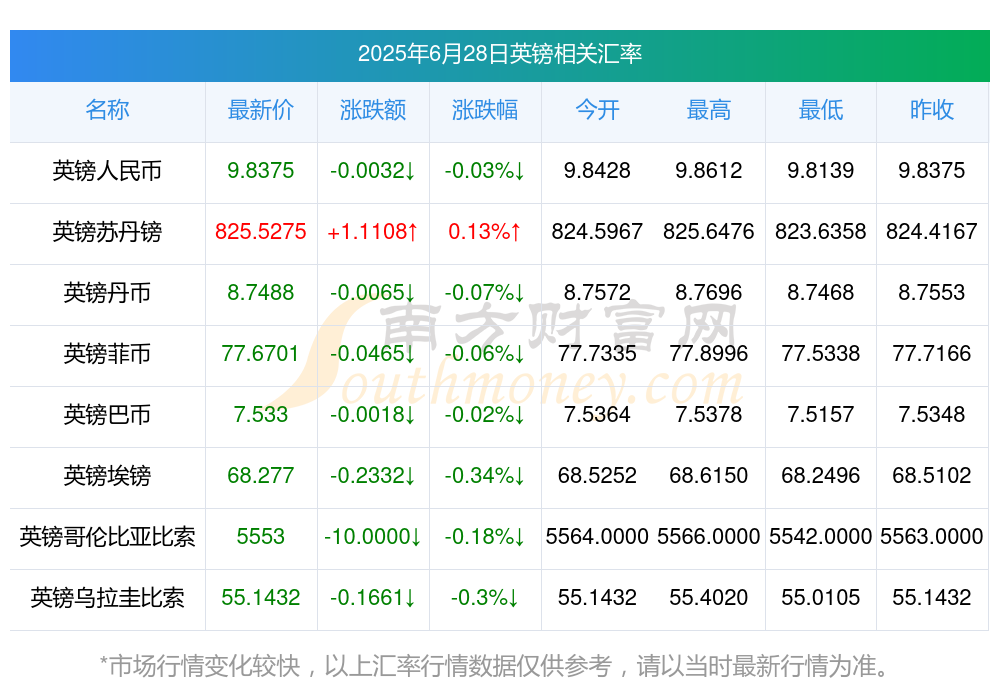Select the 最新价 column header
Image resolution: width=1000 pixels, height=698 pixels.
261,111
